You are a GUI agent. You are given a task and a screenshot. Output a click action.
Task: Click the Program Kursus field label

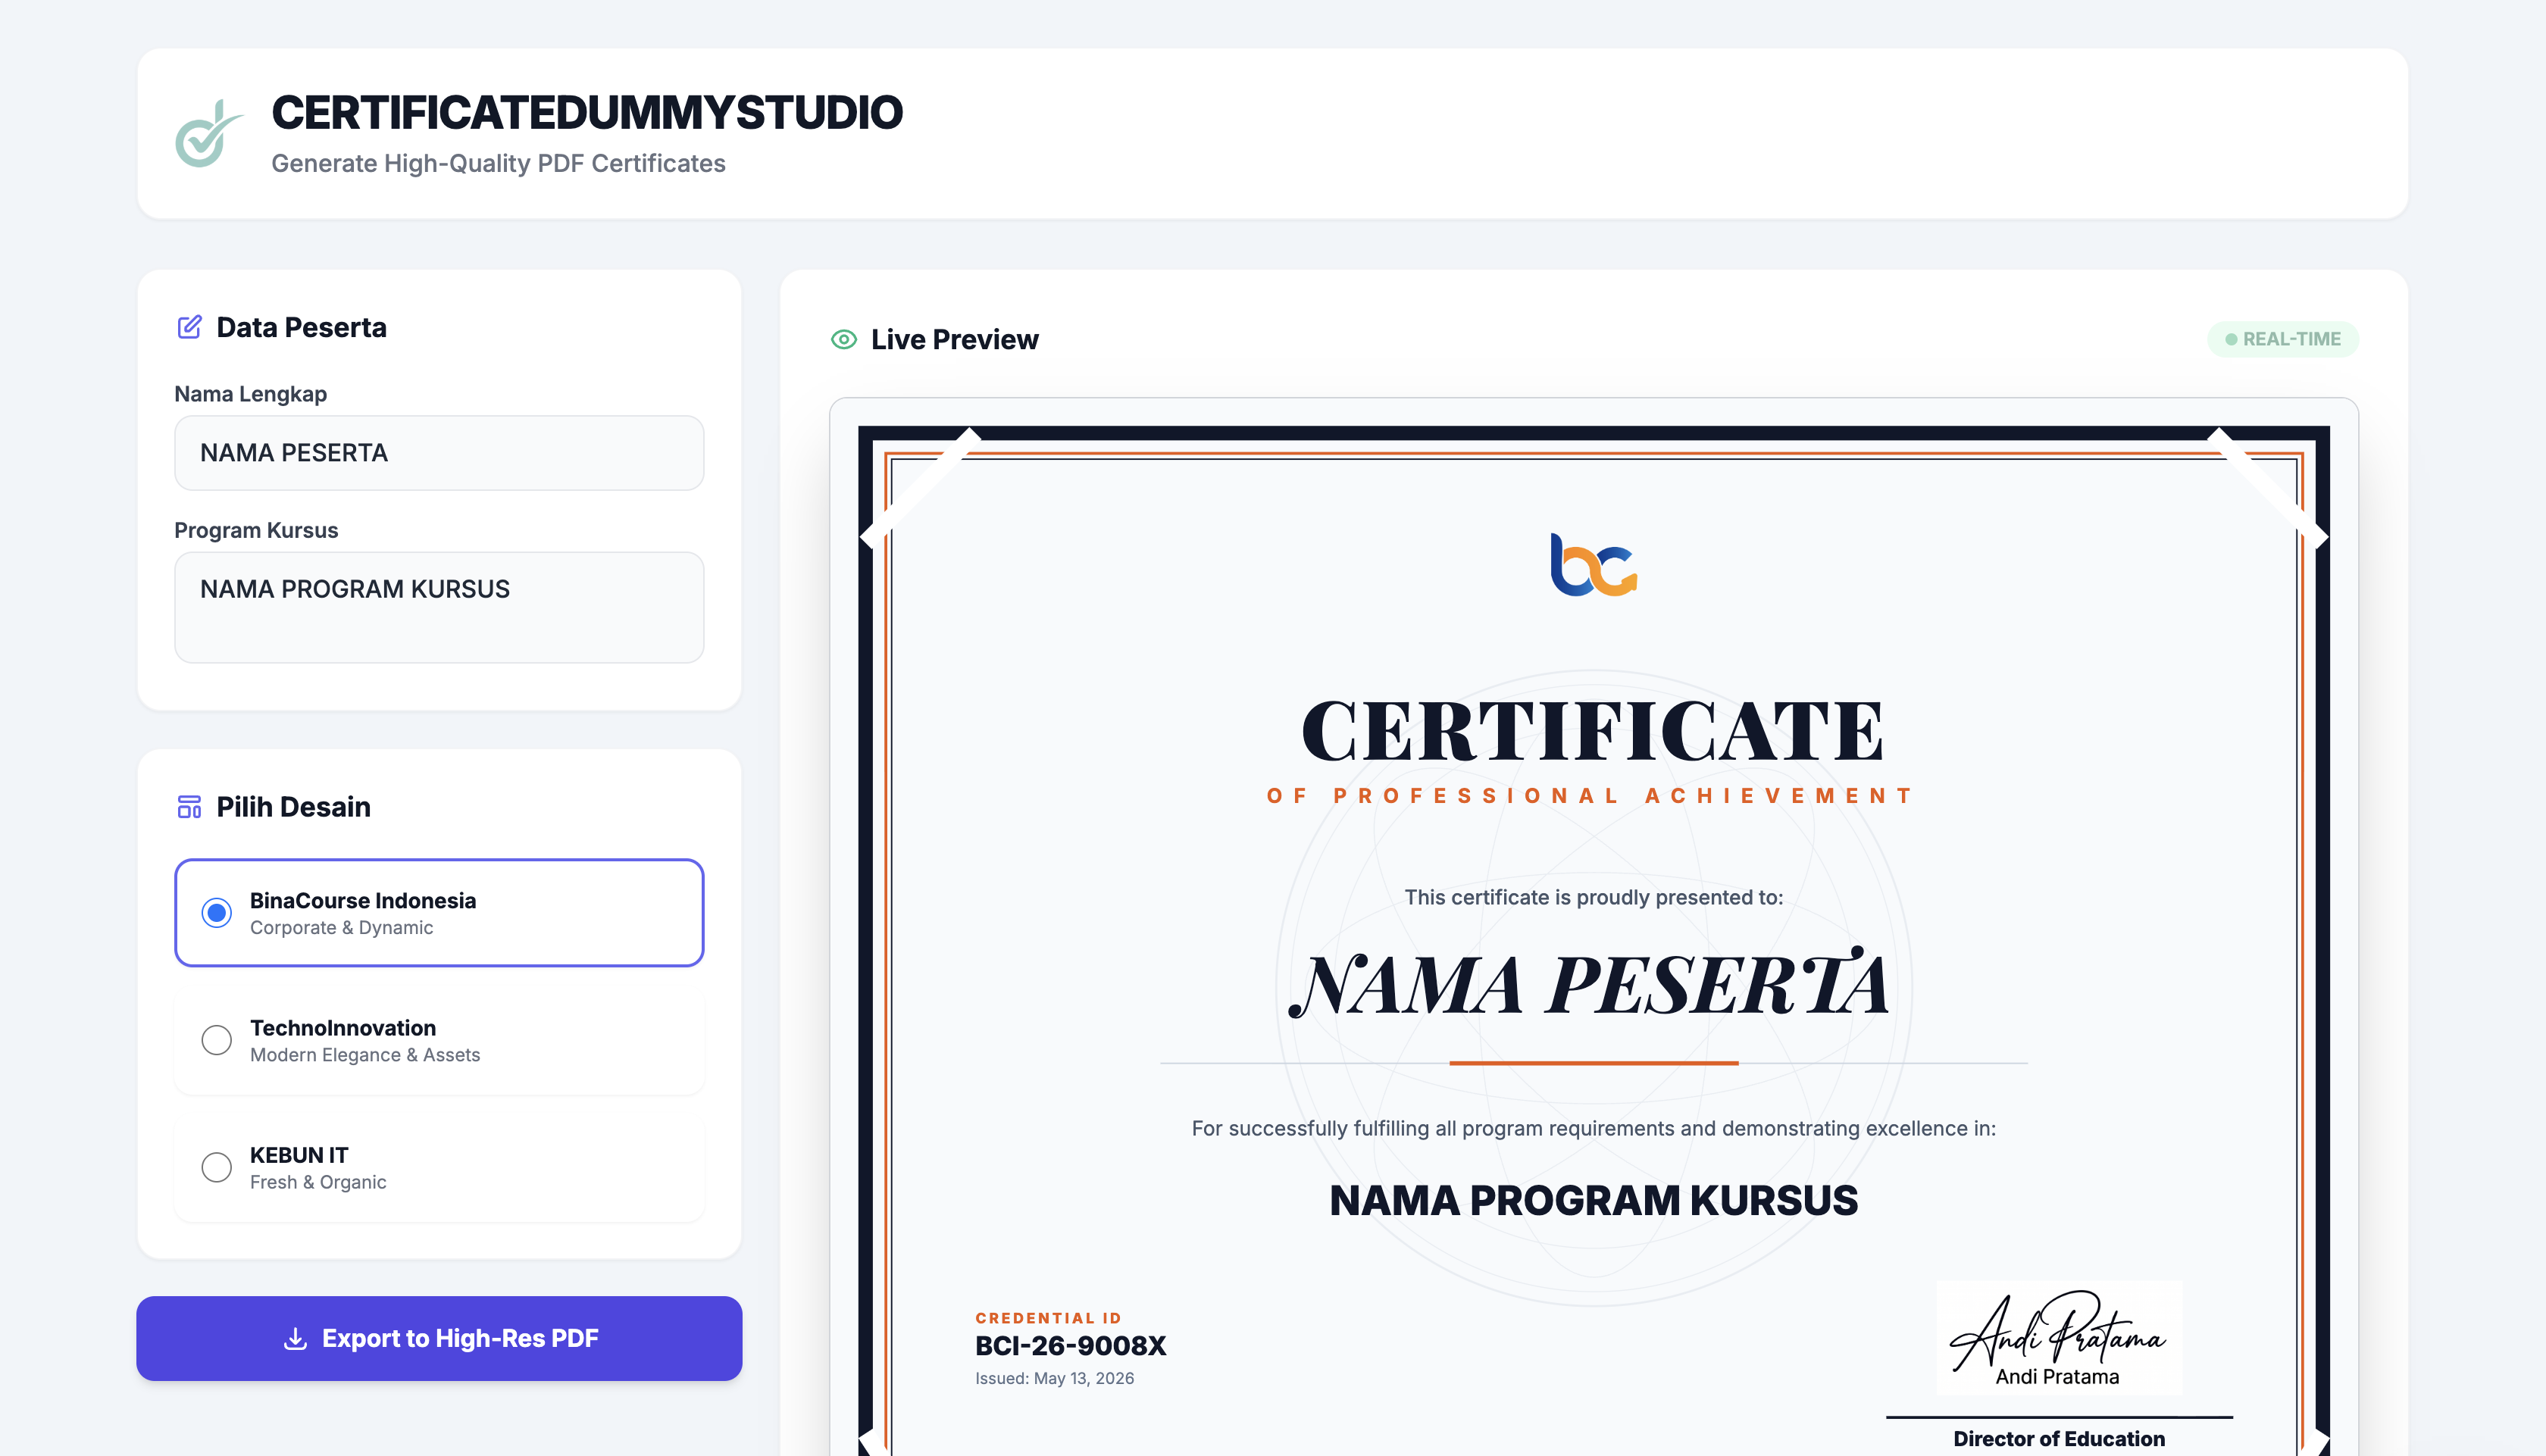click(256, 530)
